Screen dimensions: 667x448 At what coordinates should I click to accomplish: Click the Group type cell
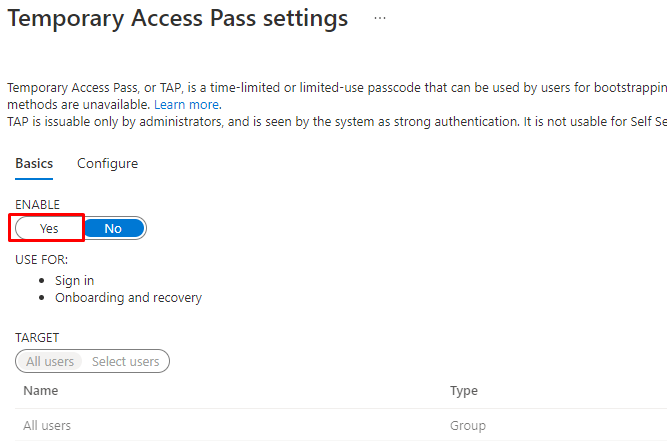click(x=467, y=426)
